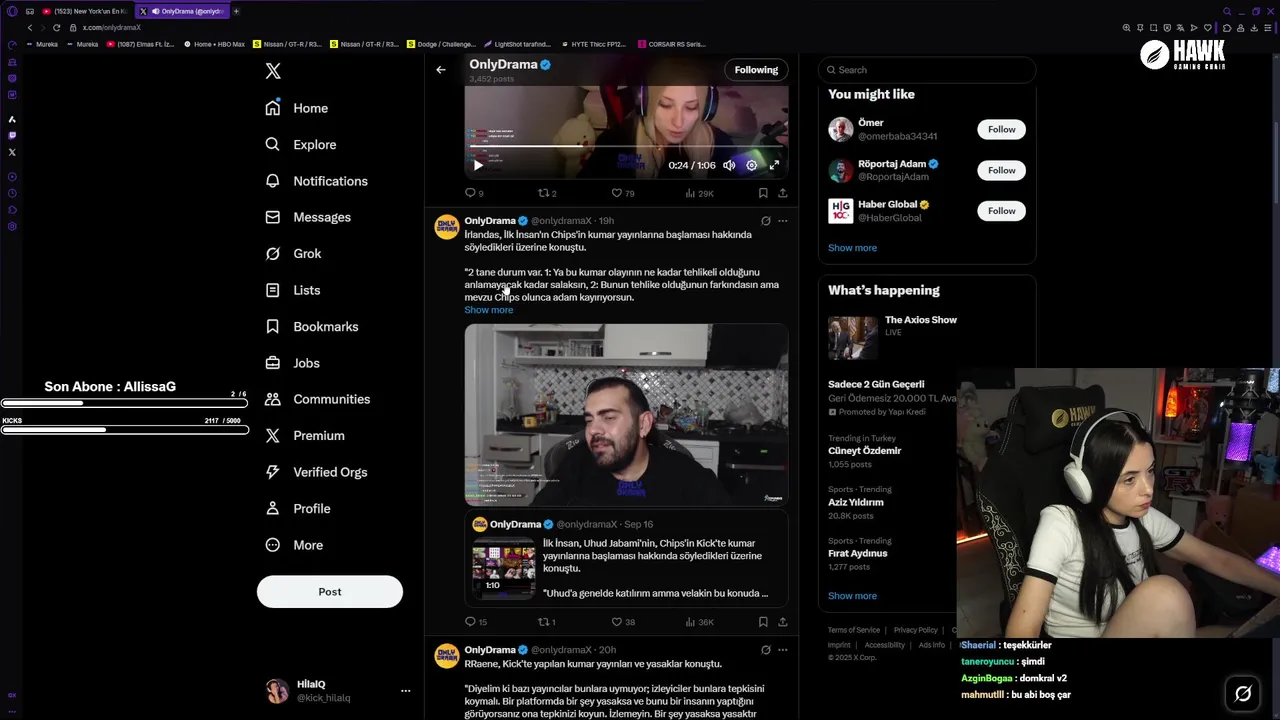Show more in You might like

coord(852,248)
